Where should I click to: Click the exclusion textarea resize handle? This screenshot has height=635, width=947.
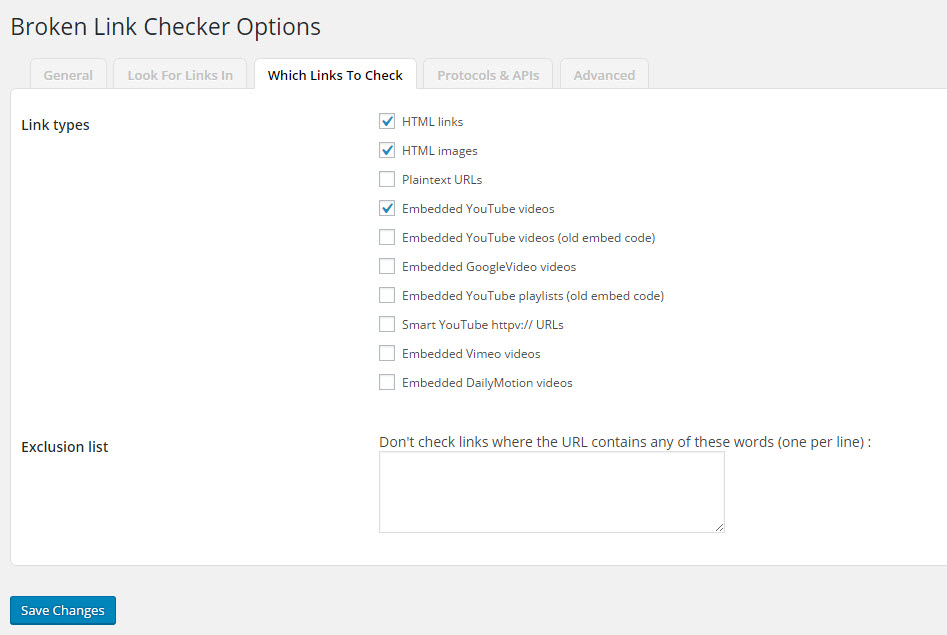point(719,527)
